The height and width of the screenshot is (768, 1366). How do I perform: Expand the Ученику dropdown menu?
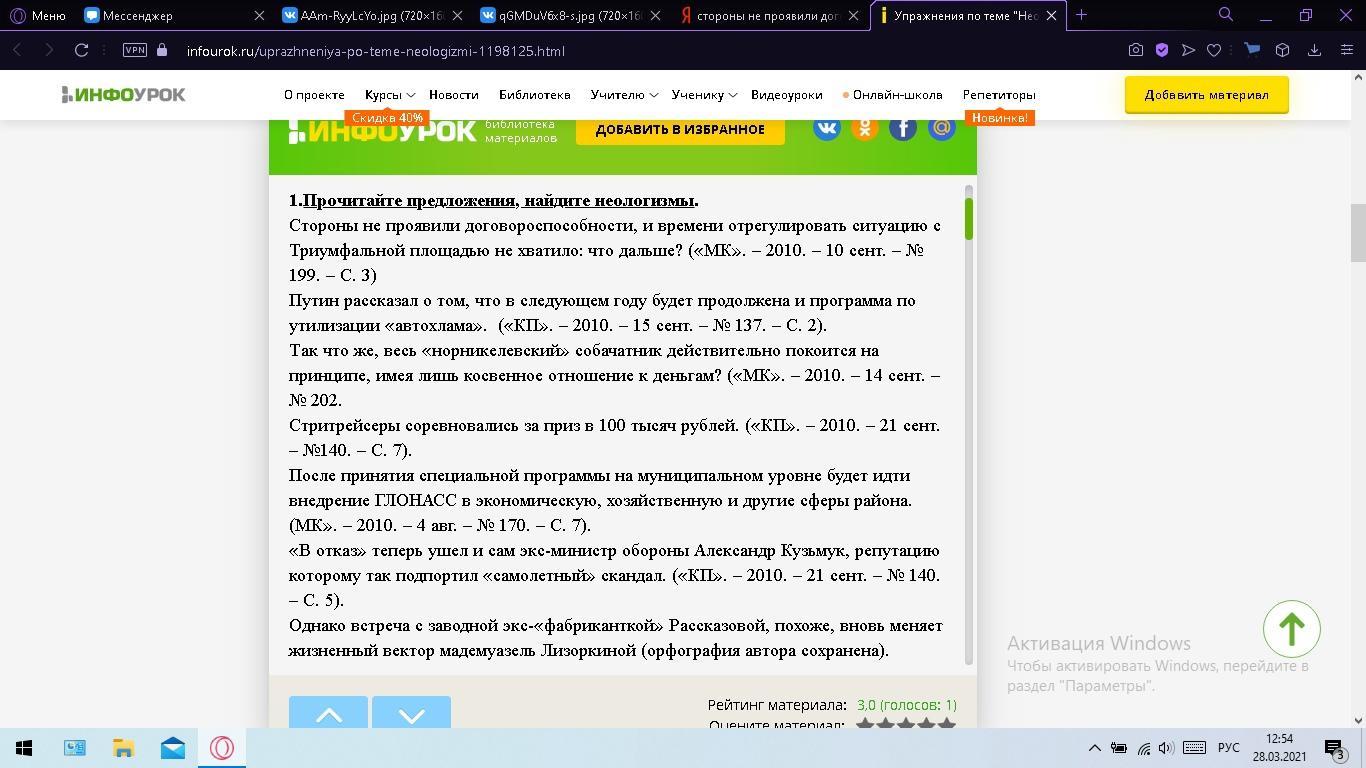tap(703, 95)
